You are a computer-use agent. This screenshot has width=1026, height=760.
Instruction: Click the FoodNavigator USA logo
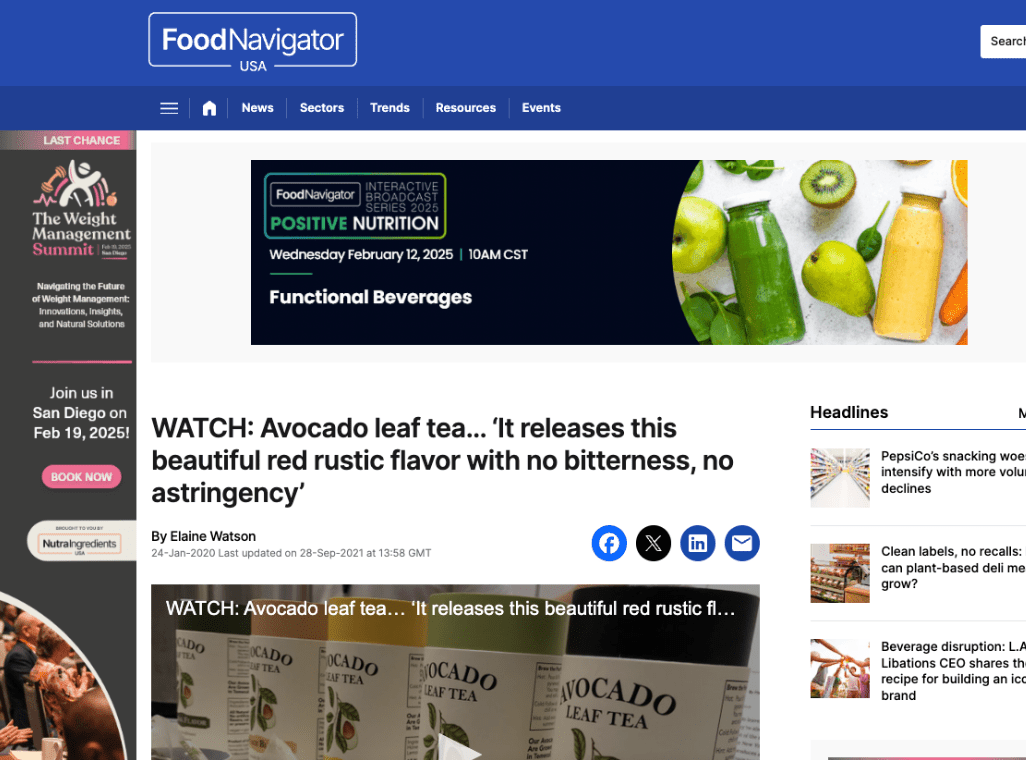pyautogui.click(x=252, y=41)
